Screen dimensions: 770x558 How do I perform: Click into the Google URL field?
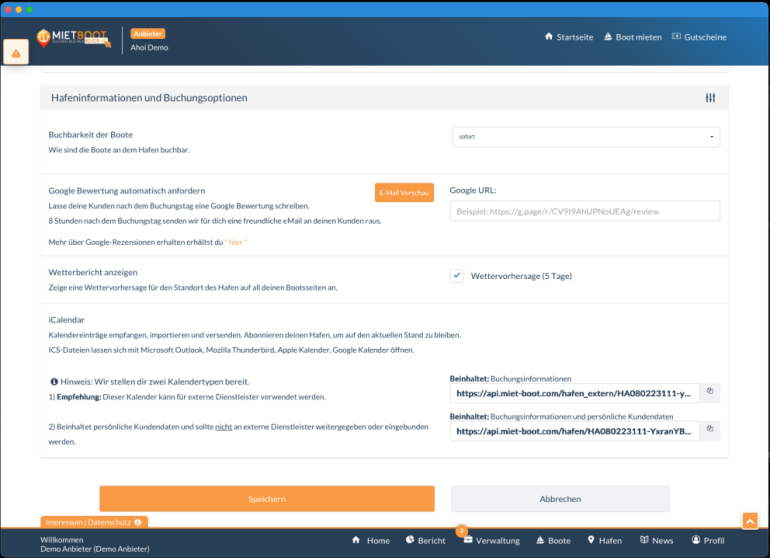[x=585, y=211]
